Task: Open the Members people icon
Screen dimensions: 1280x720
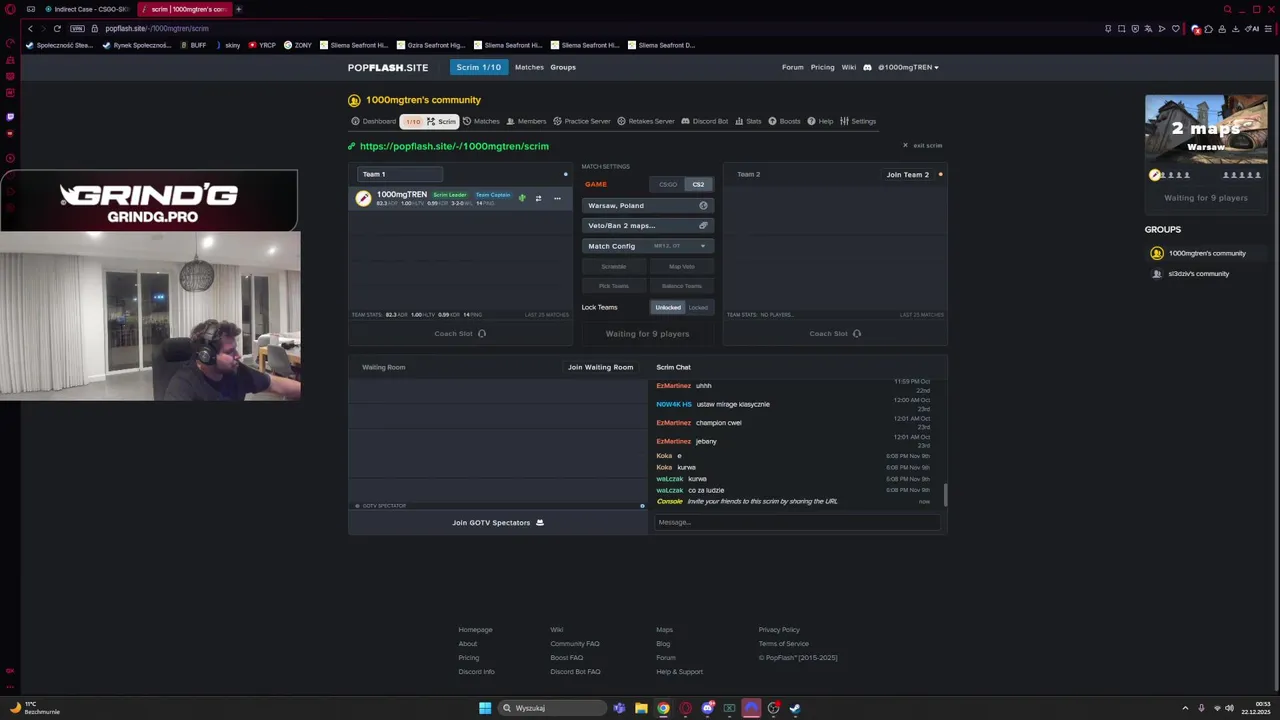Action: tap(510, 121)
